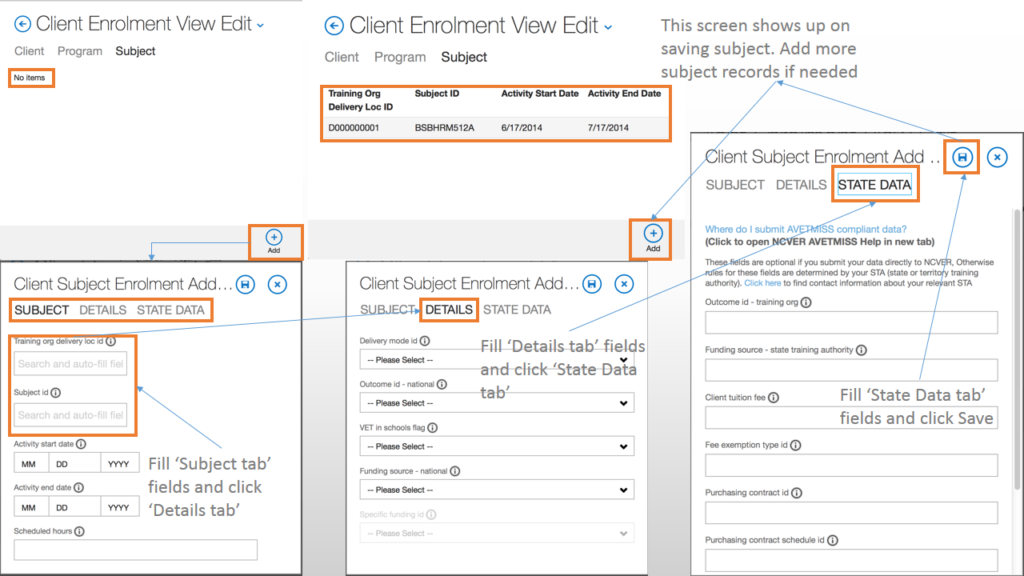Click the info icon beside Client tuition fee
The width and height of the screenshot is (1024, 576).
point(773,397)
